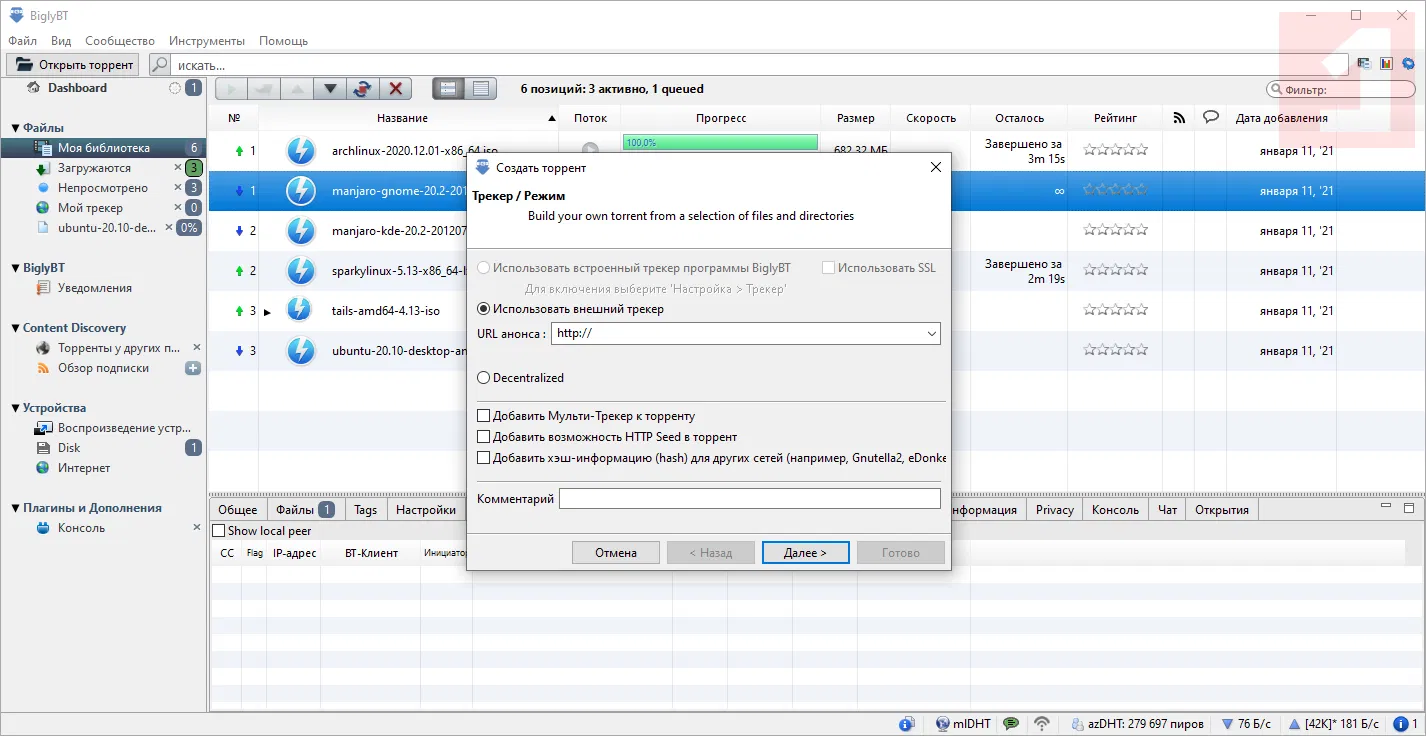The height and width of the screenshot is (736, 1426).
Task: Collapse the Content Discovery sidebar section
Action: (x=16, y=328)
